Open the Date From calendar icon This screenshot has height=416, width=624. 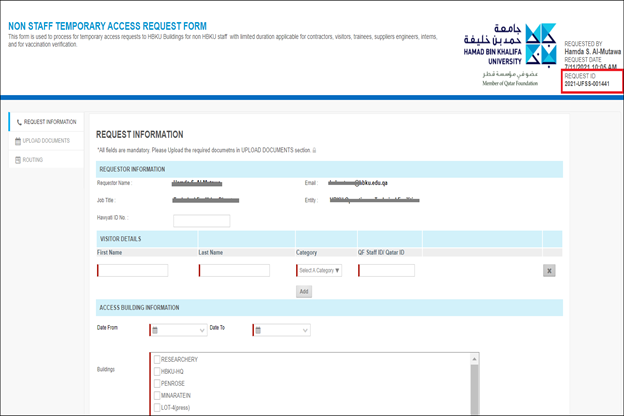point(155,330)
